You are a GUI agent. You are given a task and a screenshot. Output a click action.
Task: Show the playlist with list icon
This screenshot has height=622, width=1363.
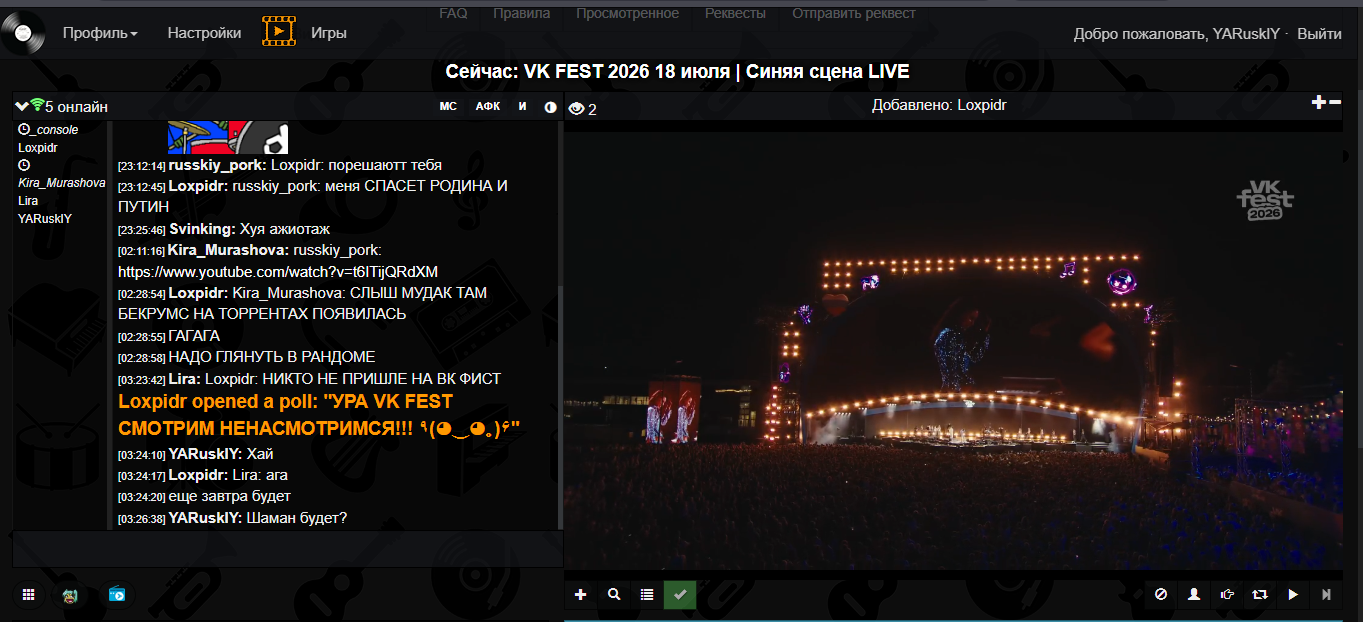647,594
